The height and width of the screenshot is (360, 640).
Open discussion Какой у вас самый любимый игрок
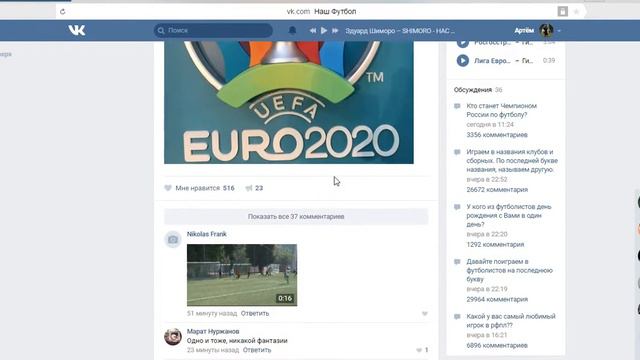pyautogui.click(x=511, y=321)
